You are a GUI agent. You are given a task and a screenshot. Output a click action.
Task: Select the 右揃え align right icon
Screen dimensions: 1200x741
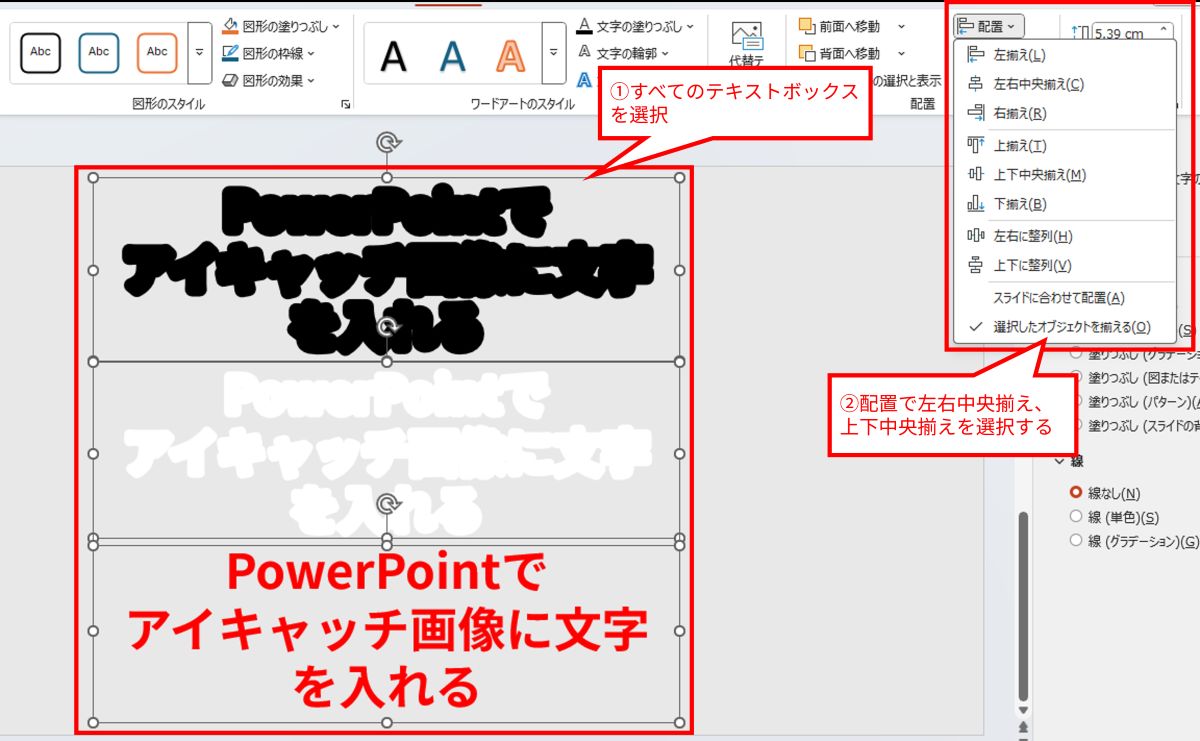pyautogui.click(x=976, y=114)
